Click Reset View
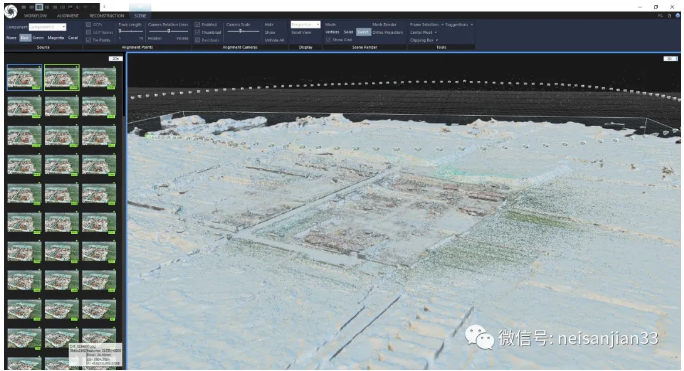The height and width of the screenshot is (371, 684). (x=301, y=33)
